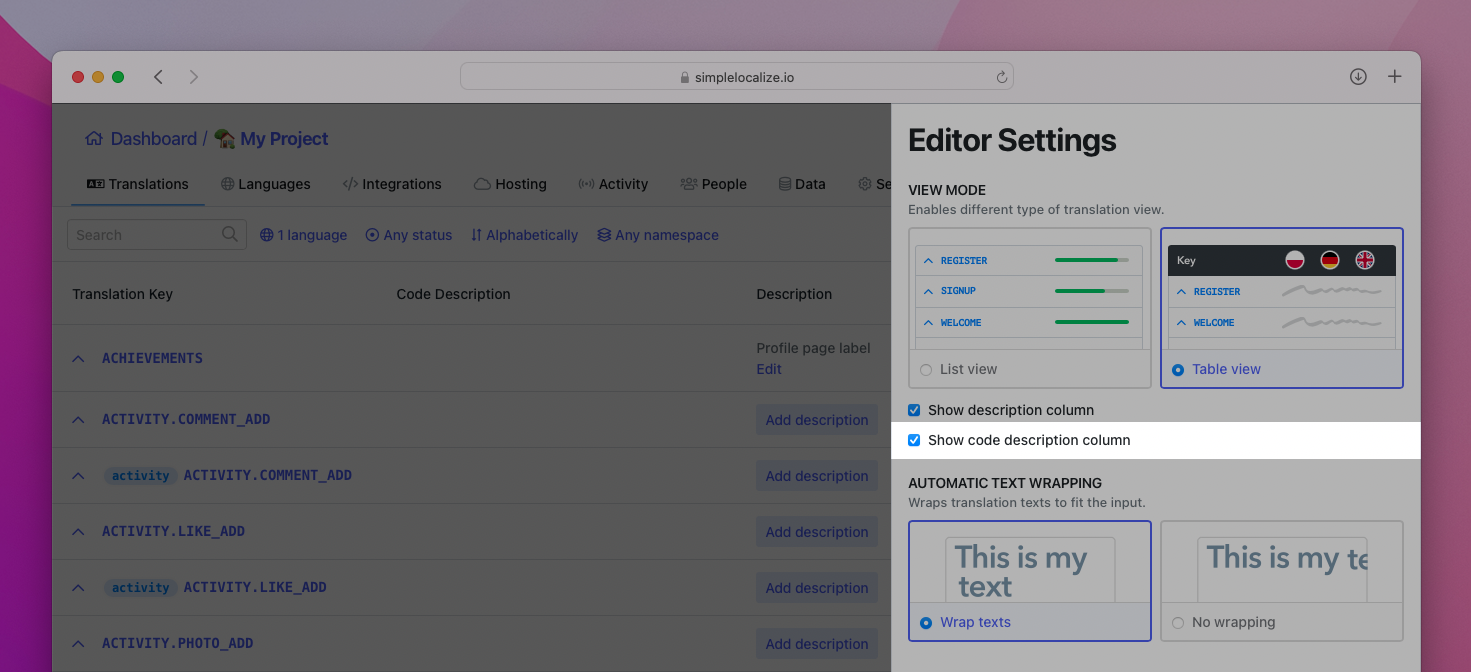Click the ACTIVITY.PHOTO_ADD key name
Viewport: 1471px width, 672px height.
coord(178,643)
